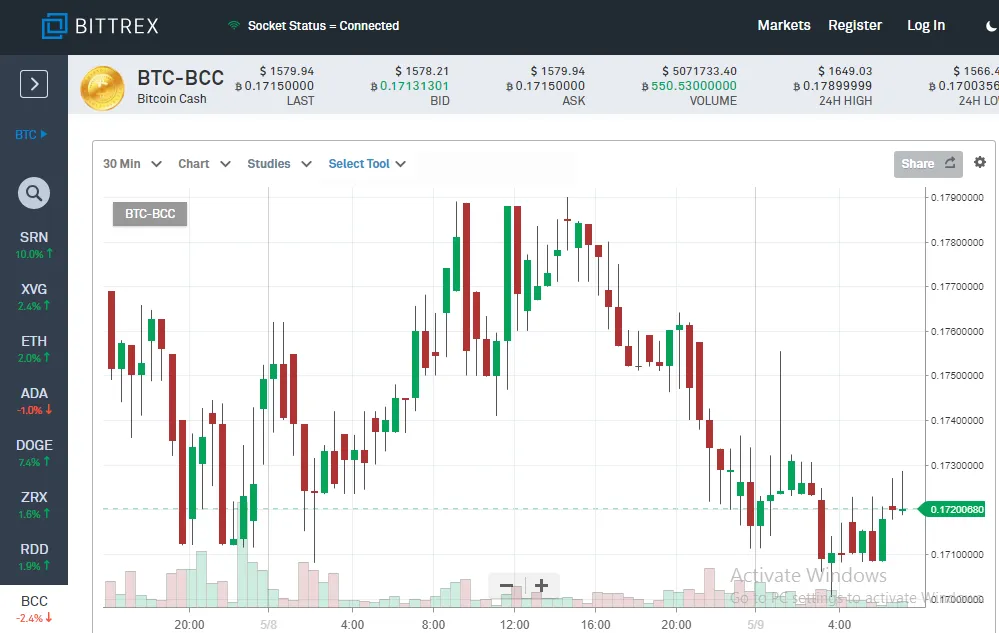The height and width of the screenshot is (633, 999).
Task: Click the current price marker 0.17200680
Action: 952,509
